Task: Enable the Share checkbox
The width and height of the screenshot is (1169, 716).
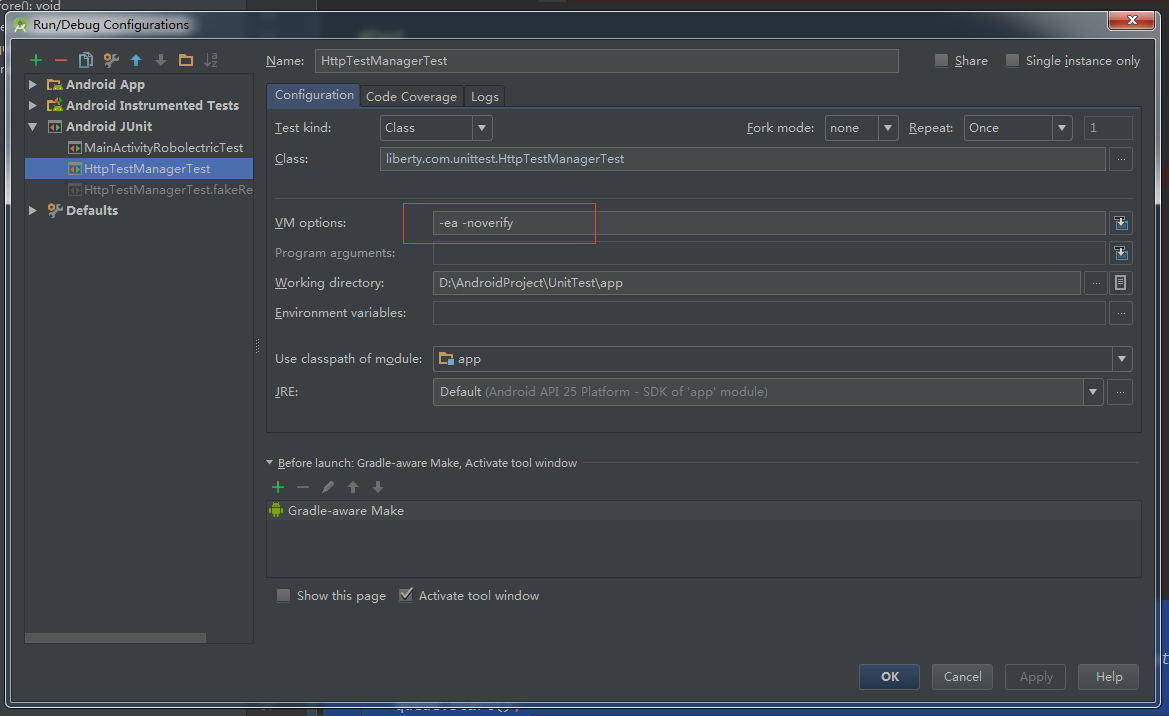Action: point(942,60)
